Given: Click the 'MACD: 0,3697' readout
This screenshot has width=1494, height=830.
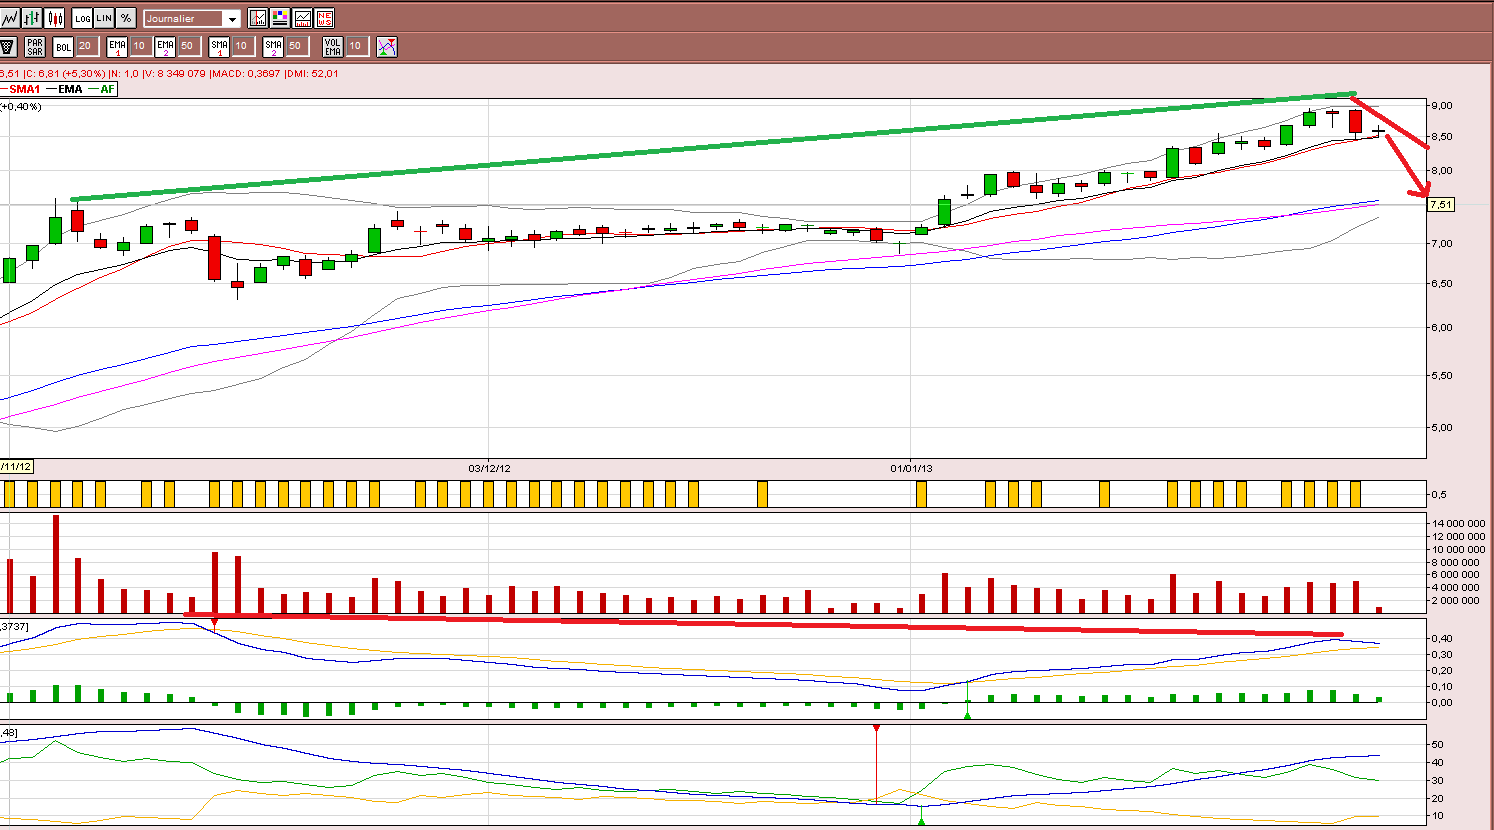Looking at the screenshot, I should pyautogui.click(x=246, y=74).
